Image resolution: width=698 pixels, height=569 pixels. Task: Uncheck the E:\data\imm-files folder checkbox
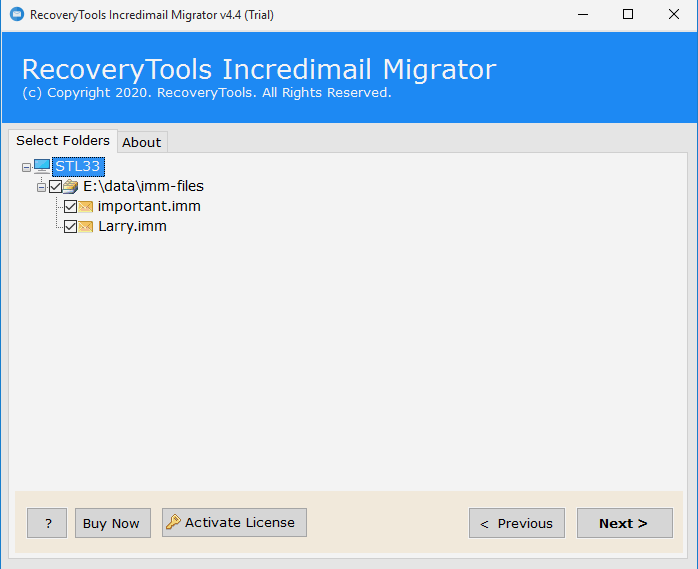pos(55,186)
